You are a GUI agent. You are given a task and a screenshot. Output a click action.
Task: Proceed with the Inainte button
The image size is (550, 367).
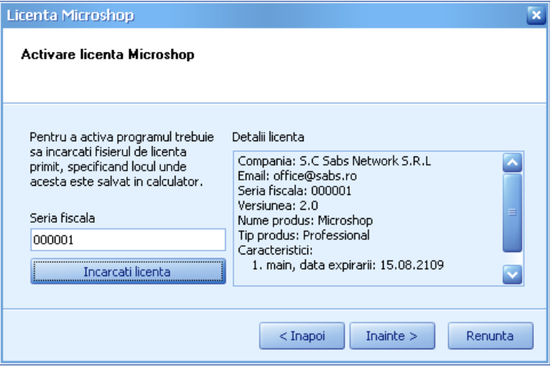pos(392,336)
